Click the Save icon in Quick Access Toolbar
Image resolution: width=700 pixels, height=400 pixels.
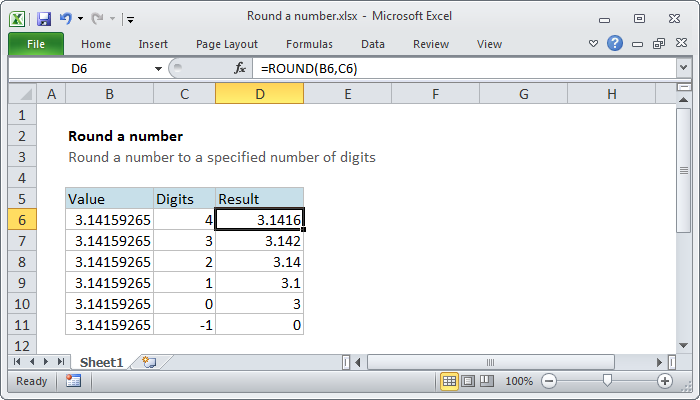click(44, 18)
